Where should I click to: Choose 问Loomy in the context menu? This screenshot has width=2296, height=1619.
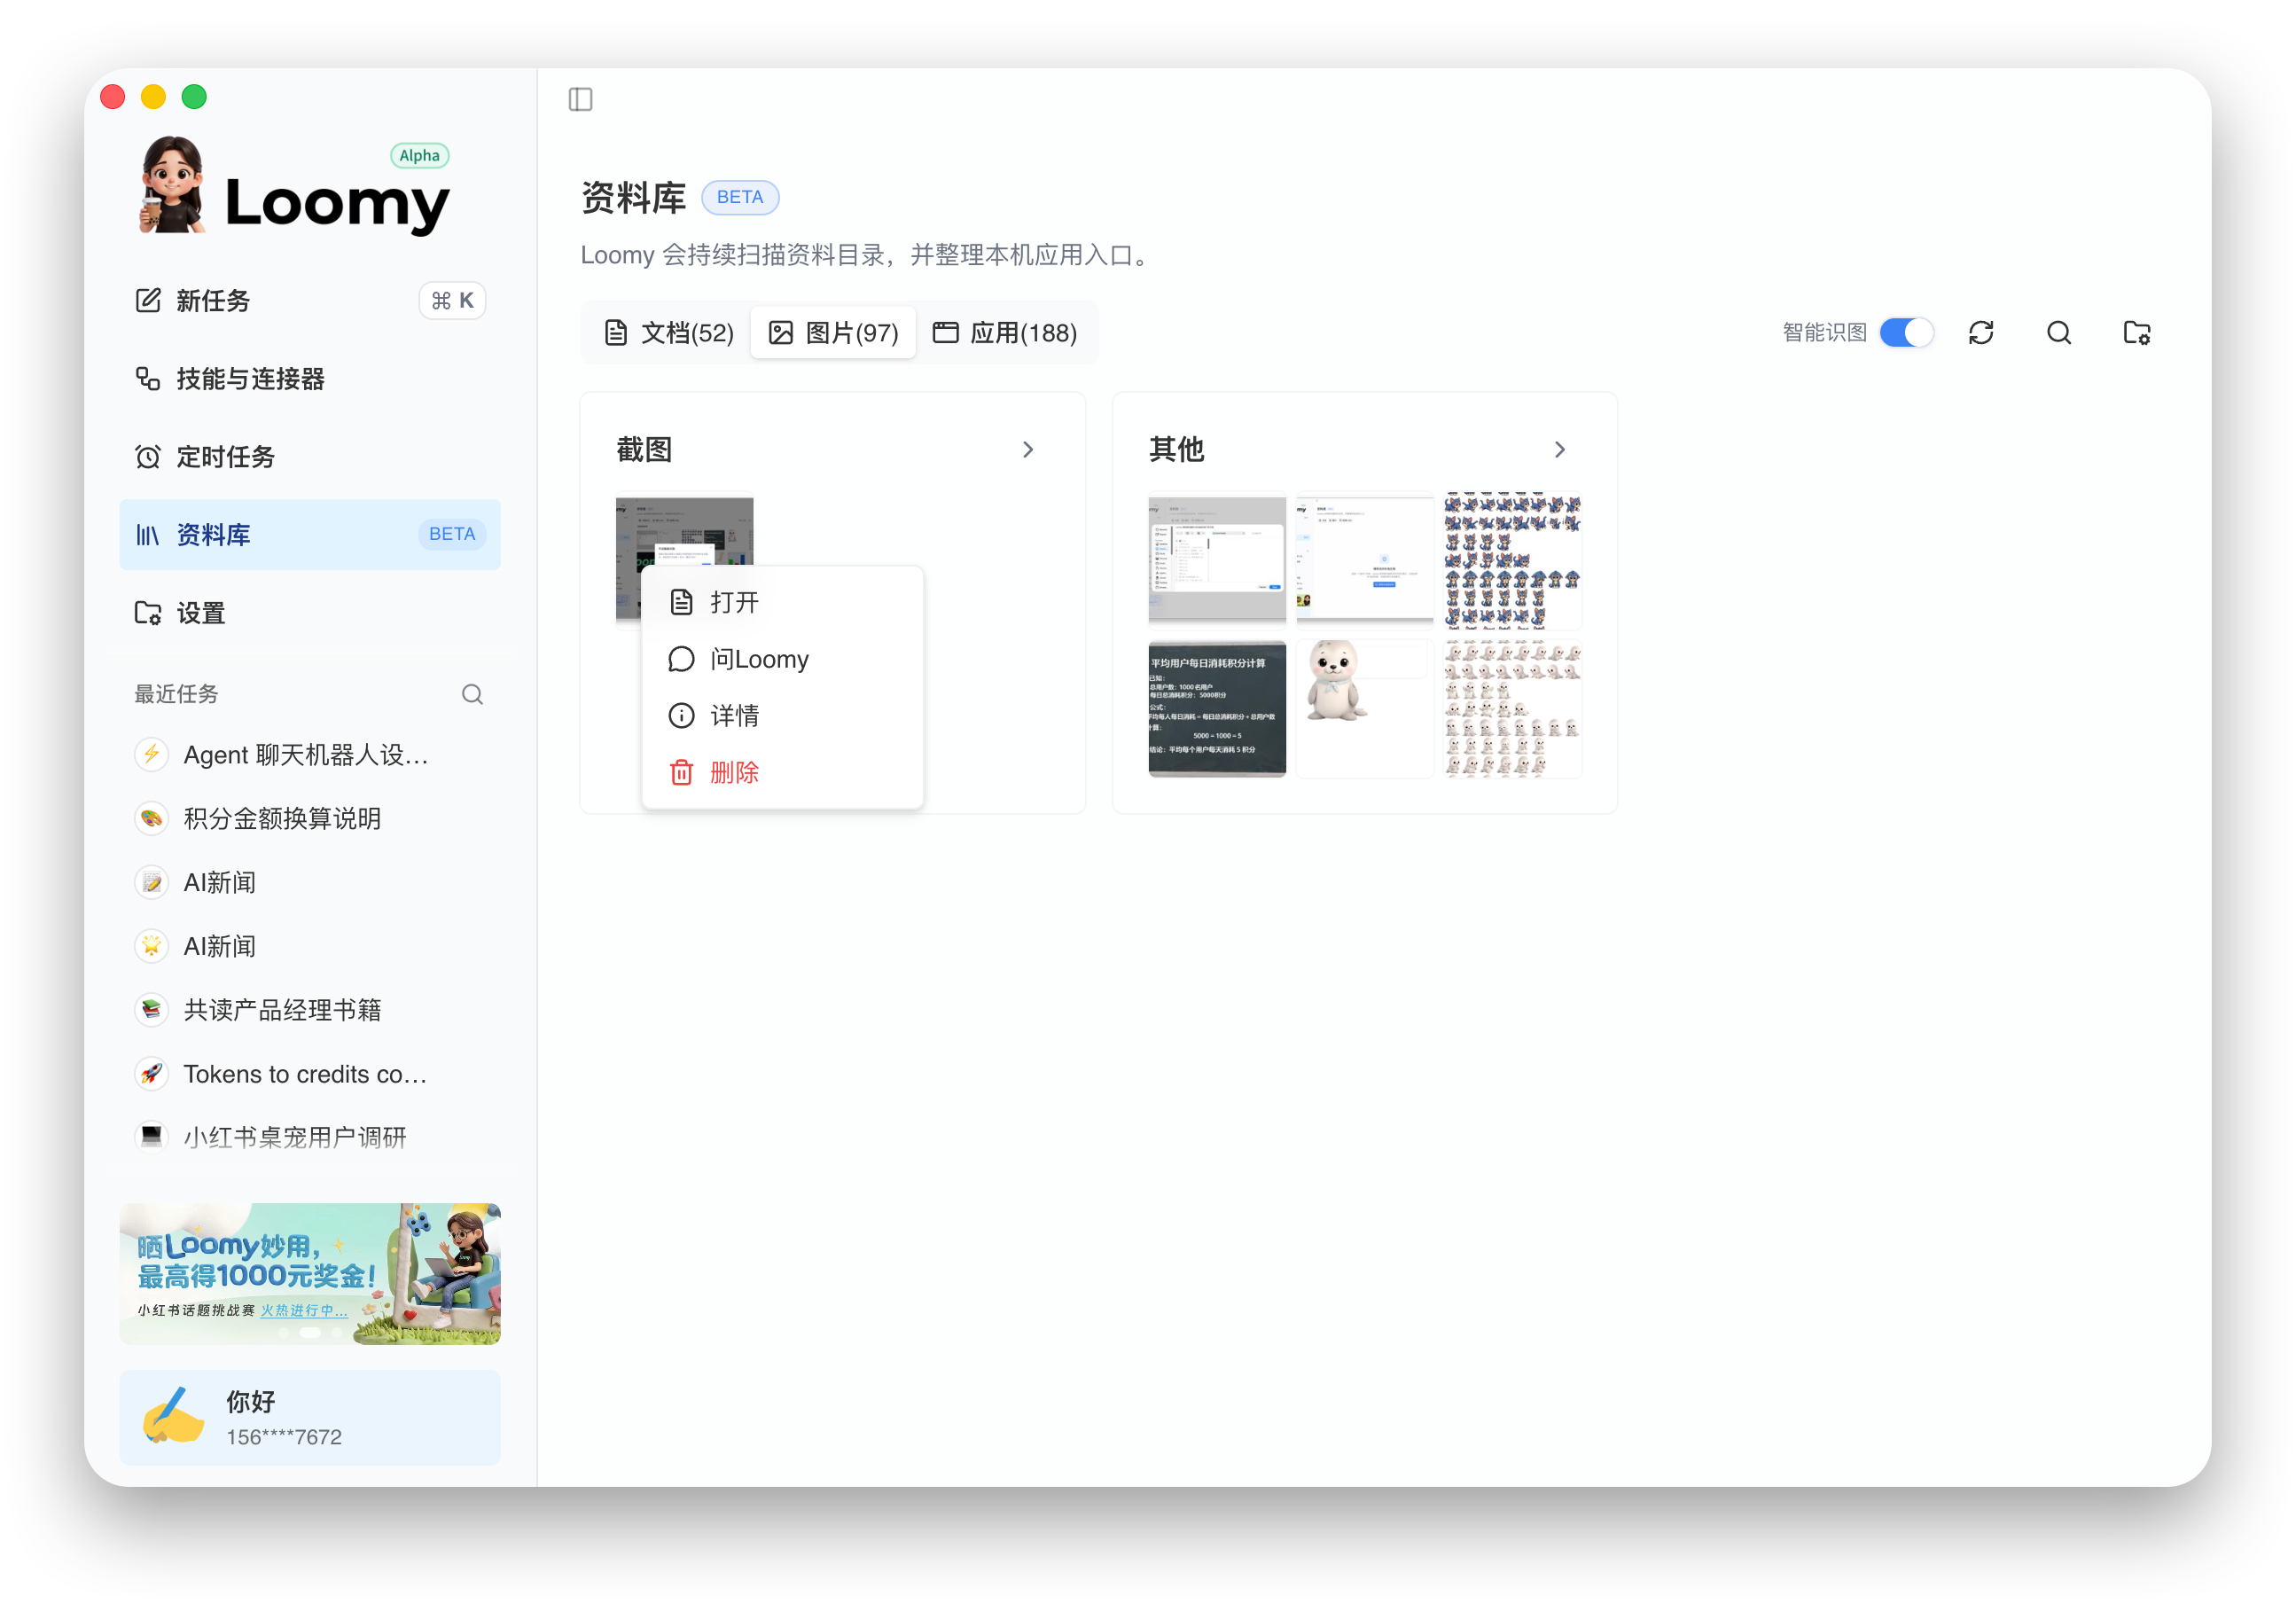(782, 659)
